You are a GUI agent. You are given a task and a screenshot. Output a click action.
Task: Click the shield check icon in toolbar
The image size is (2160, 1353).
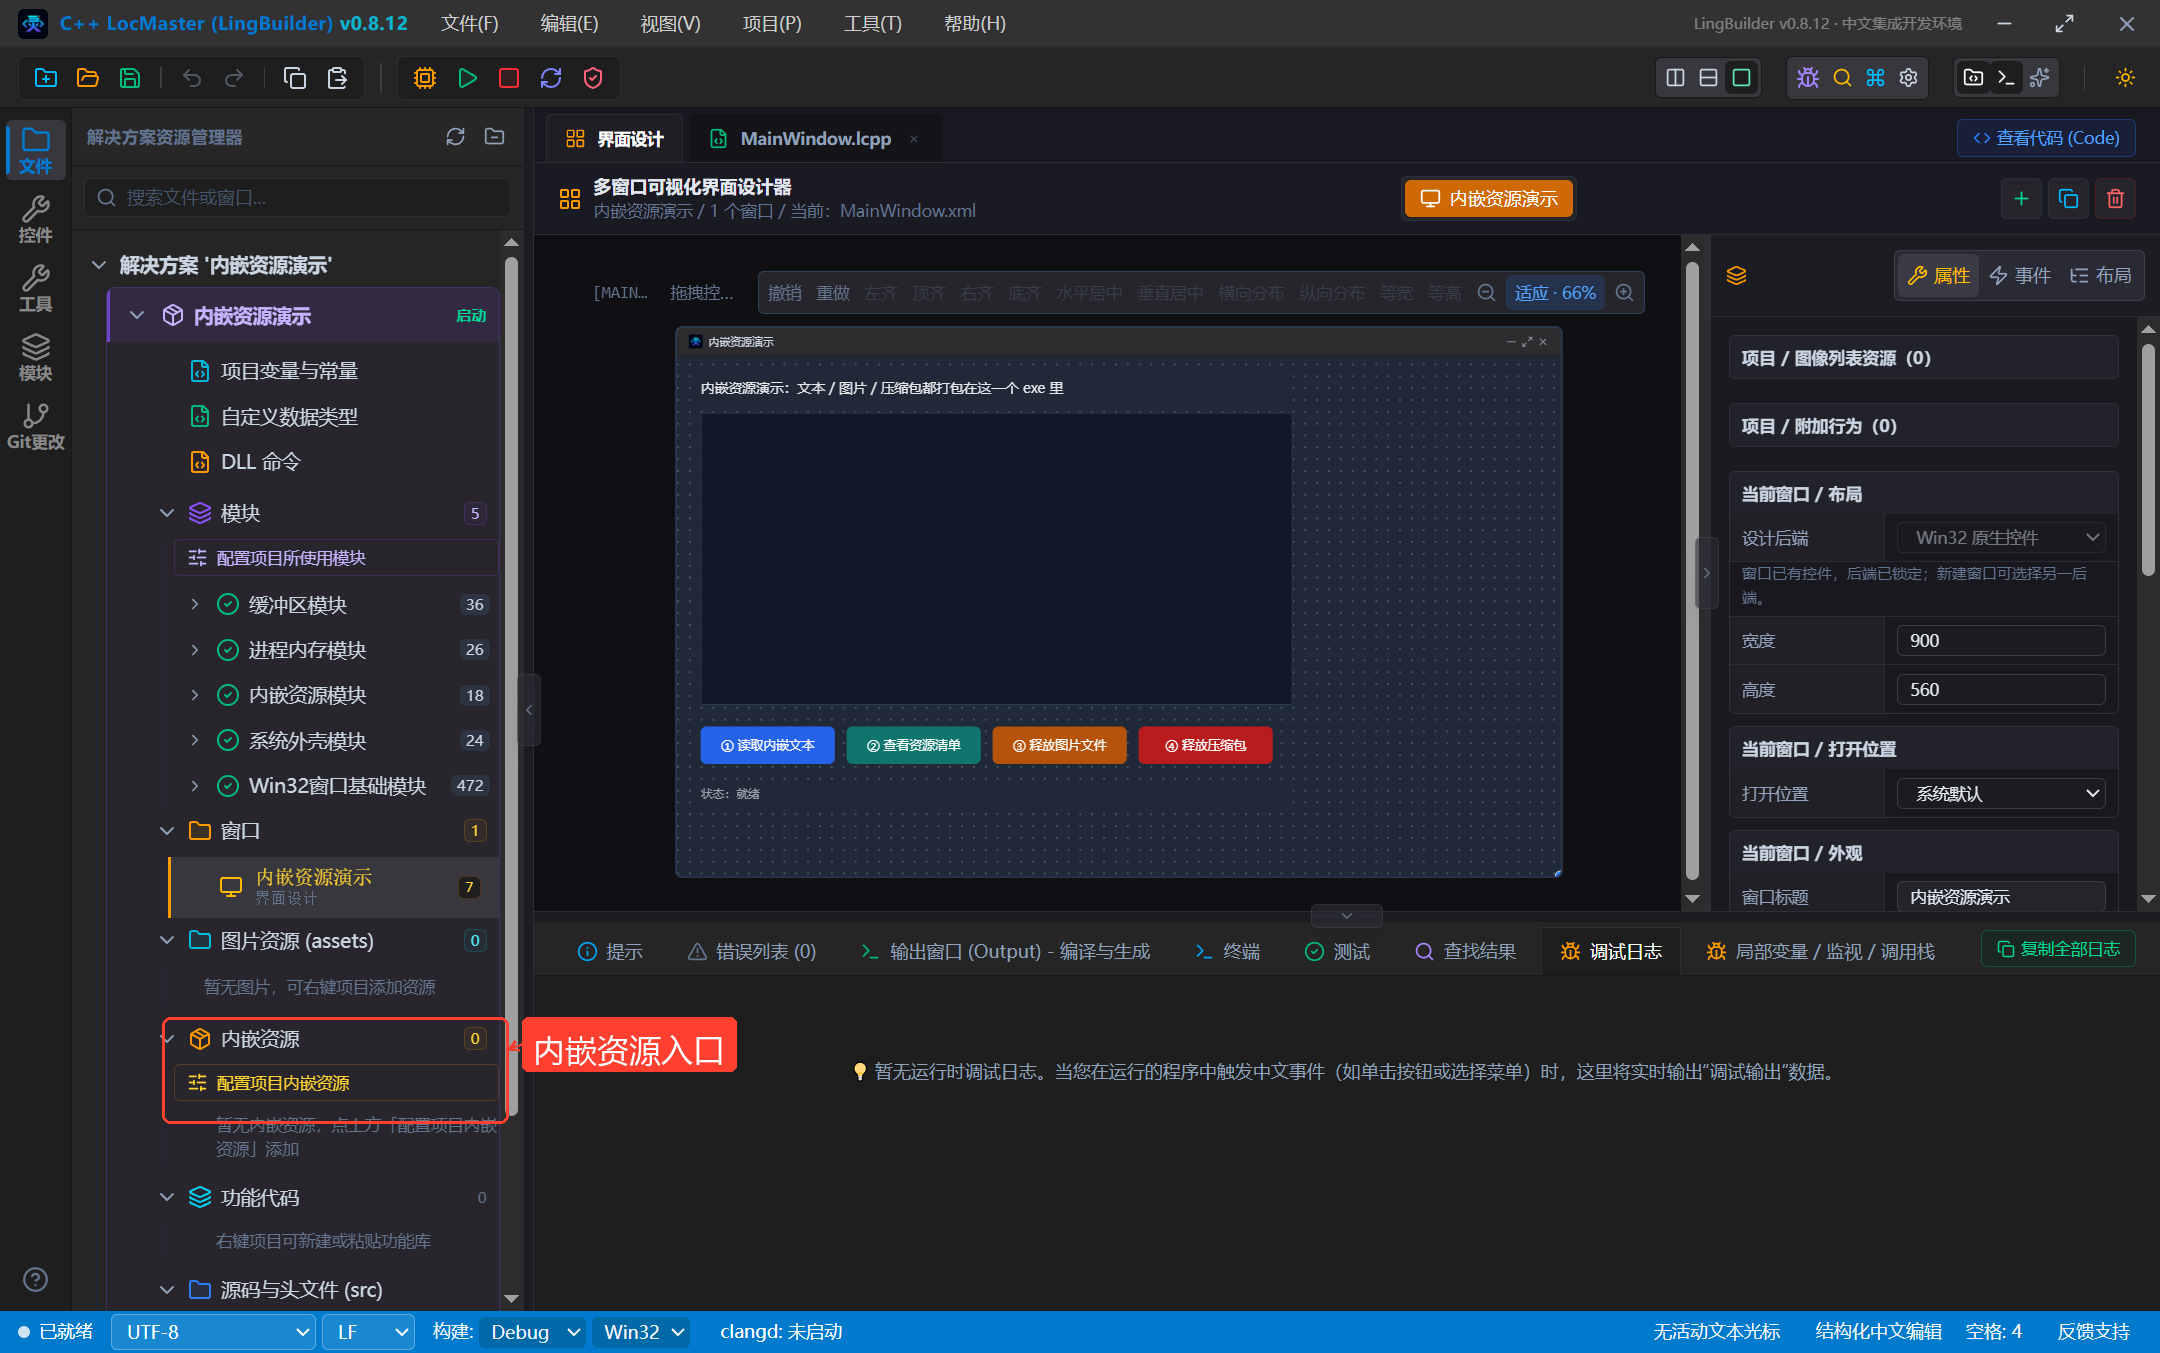[x=593, y=78]
